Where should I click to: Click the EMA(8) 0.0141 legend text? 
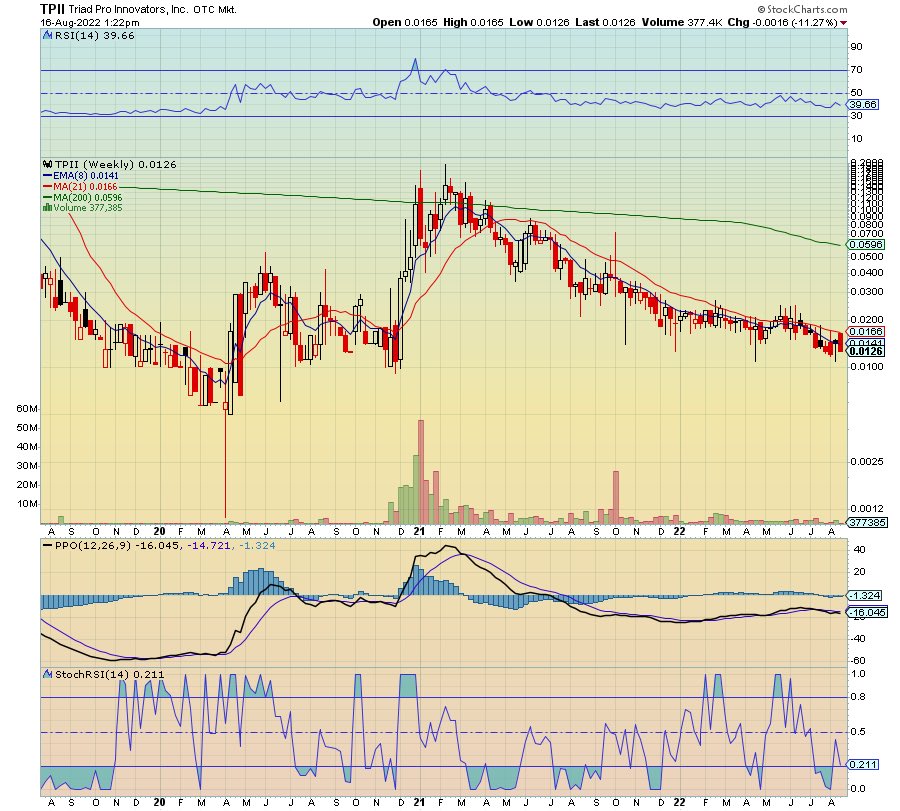tap(86, 176)
